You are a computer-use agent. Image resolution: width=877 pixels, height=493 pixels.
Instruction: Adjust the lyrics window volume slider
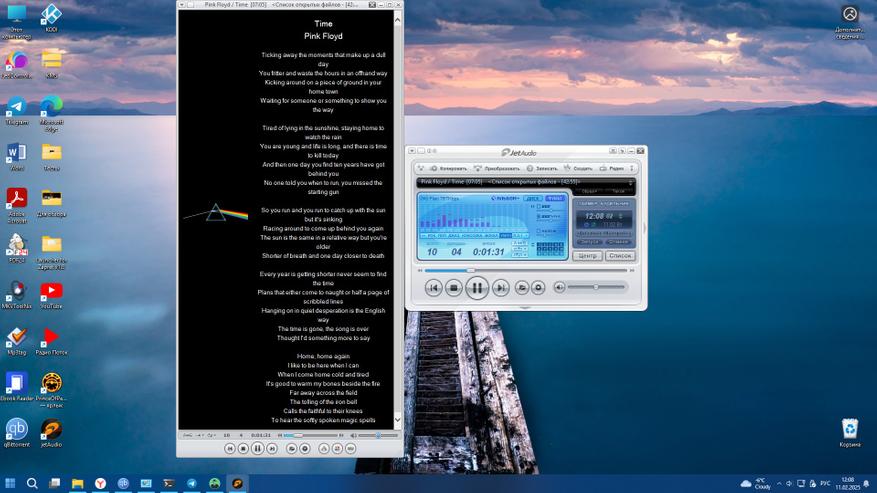tap(378, 435)
